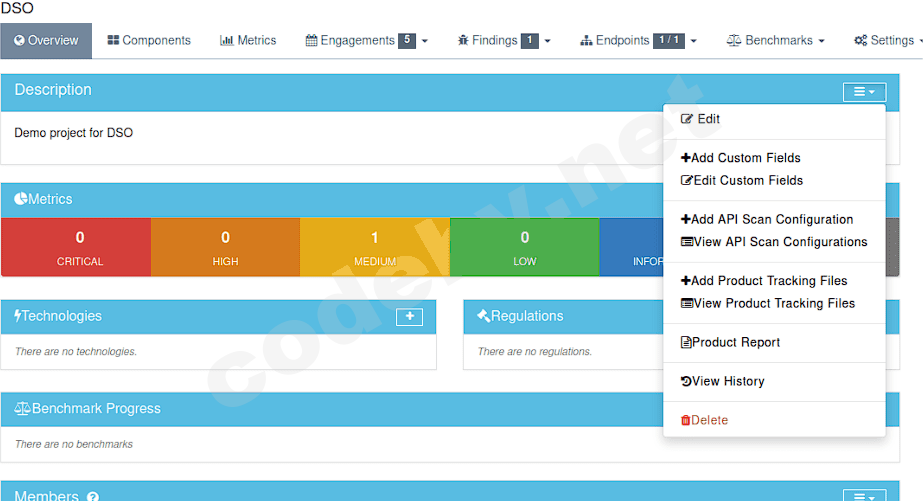Click the Endpoints sitemap icon
Viewport: 923px width, 501px height.
586,41
